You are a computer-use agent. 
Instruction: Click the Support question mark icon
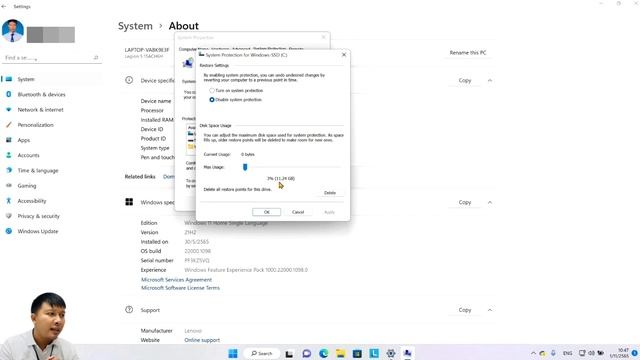(129, 310)
